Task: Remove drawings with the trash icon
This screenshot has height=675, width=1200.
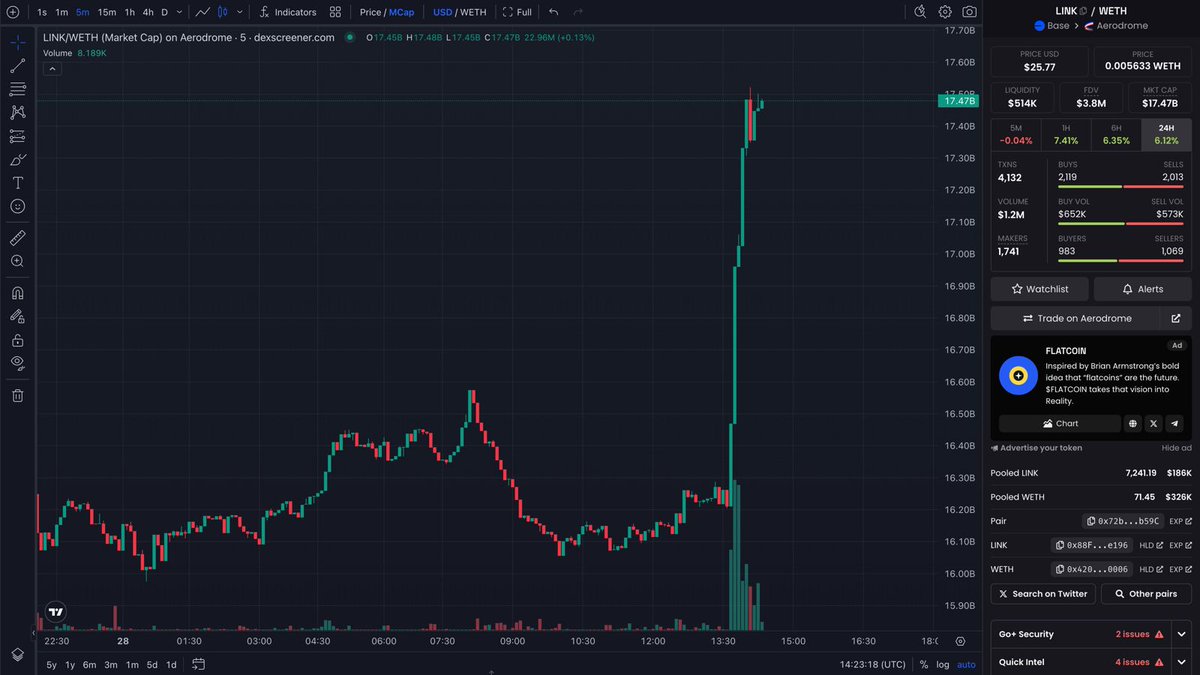Action: [x=17, y=395]
